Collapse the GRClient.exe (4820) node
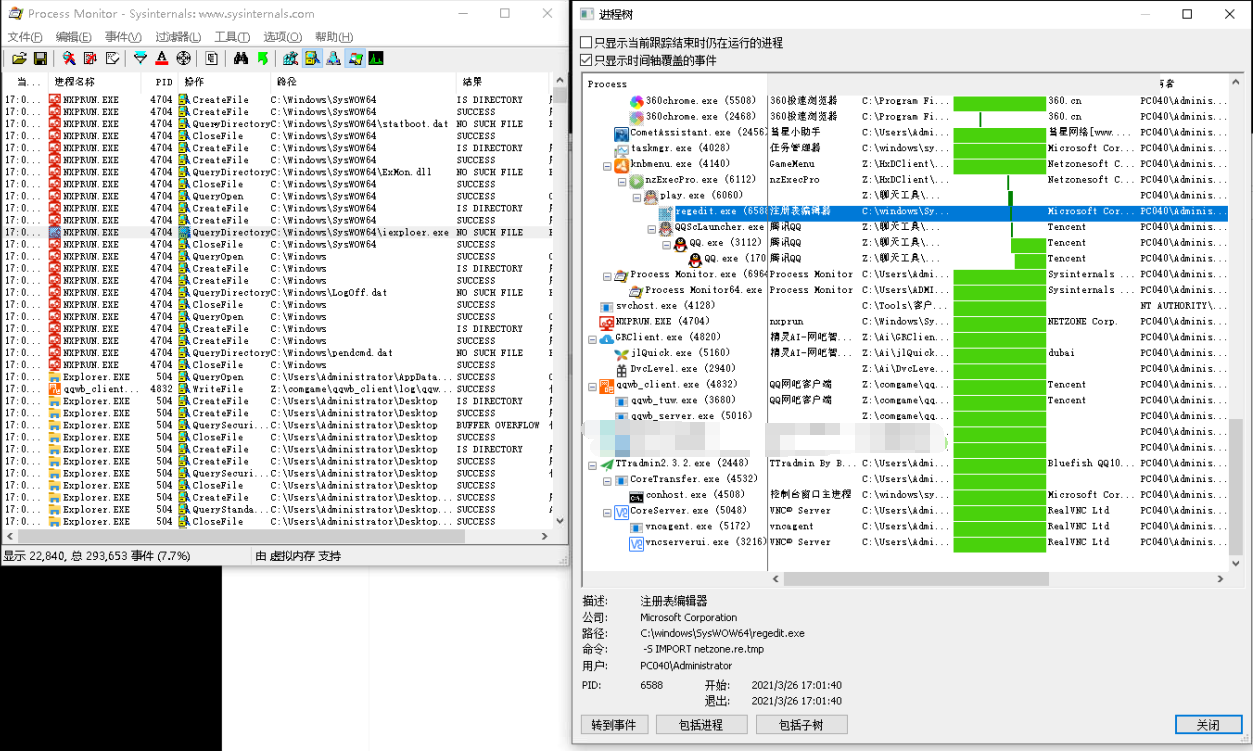 click(592, 338)
